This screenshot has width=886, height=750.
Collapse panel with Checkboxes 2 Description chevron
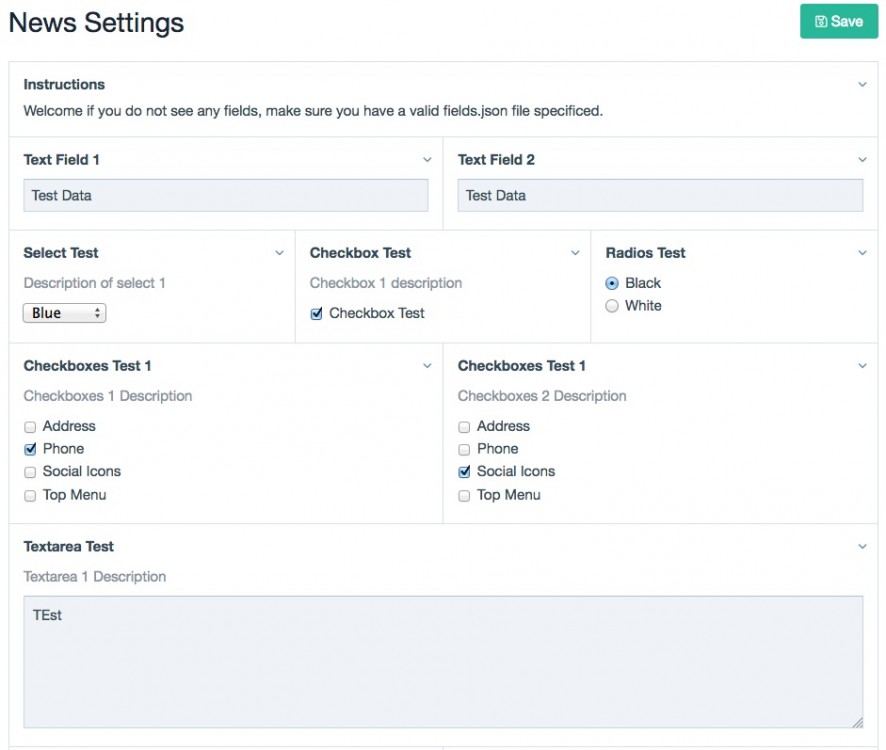862,366
